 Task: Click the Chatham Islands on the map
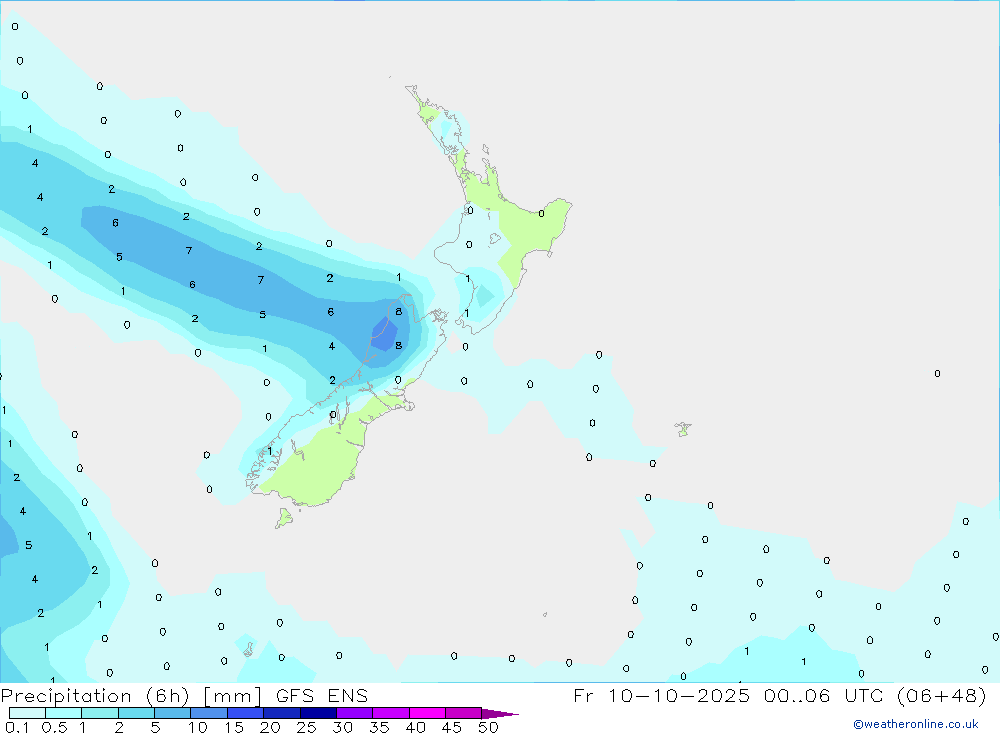(683, 429)
